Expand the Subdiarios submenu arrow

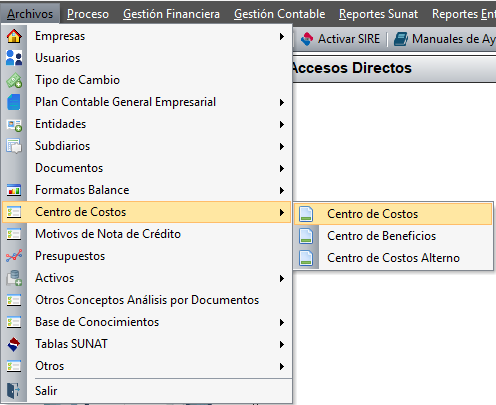coord(282,146)
